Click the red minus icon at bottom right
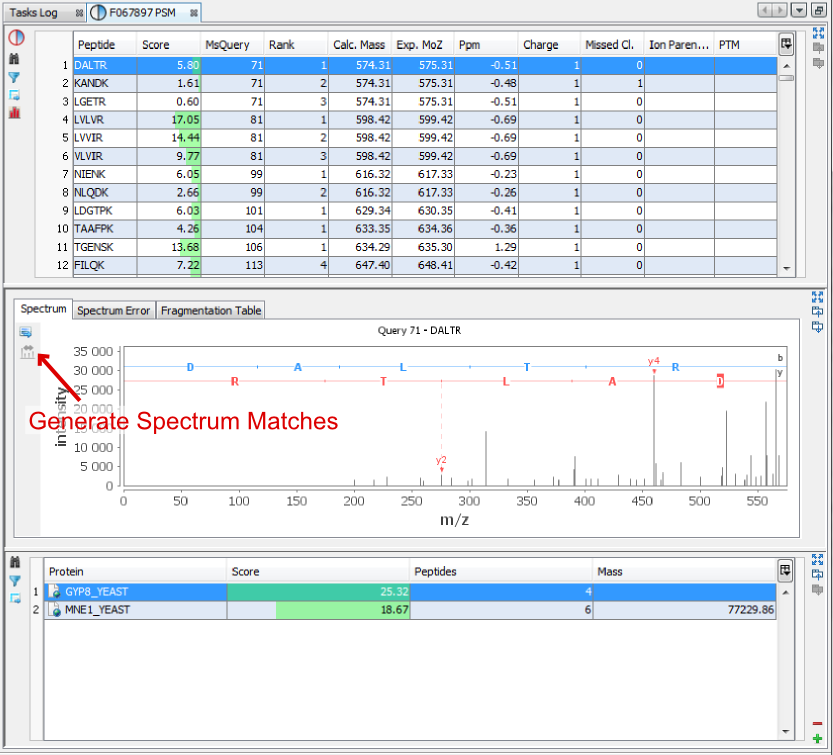833x755 pixels. (818, 723)
